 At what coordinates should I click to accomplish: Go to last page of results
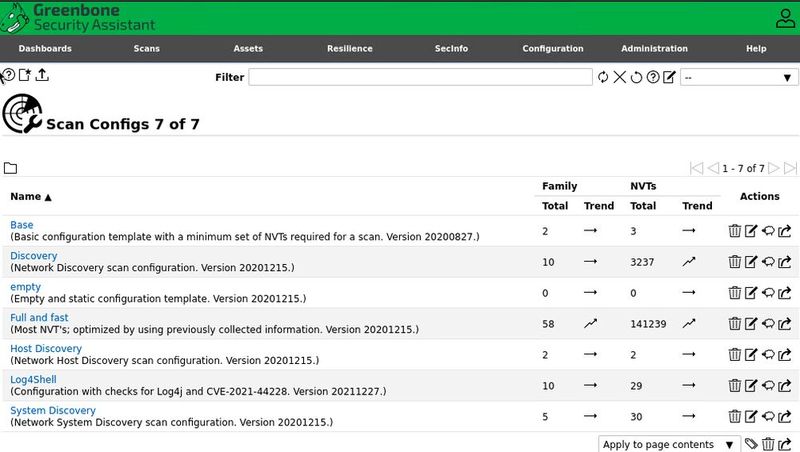pyautogui.click(x=790, y=168)
